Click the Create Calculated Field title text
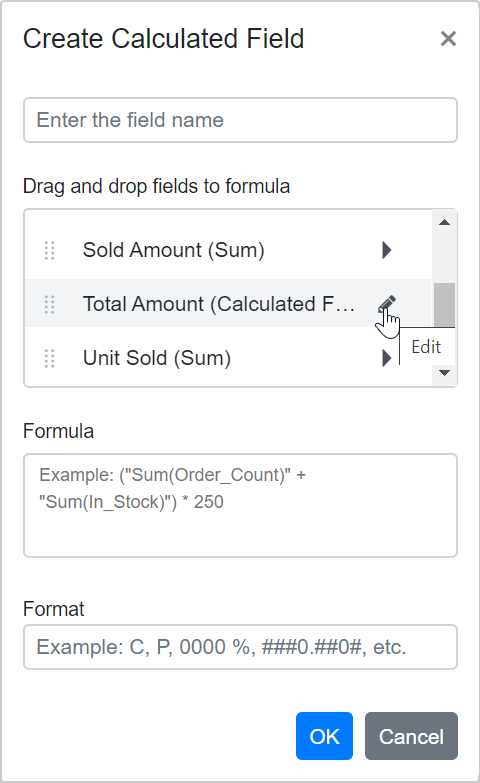480x783 pixels. coord(163,38)
